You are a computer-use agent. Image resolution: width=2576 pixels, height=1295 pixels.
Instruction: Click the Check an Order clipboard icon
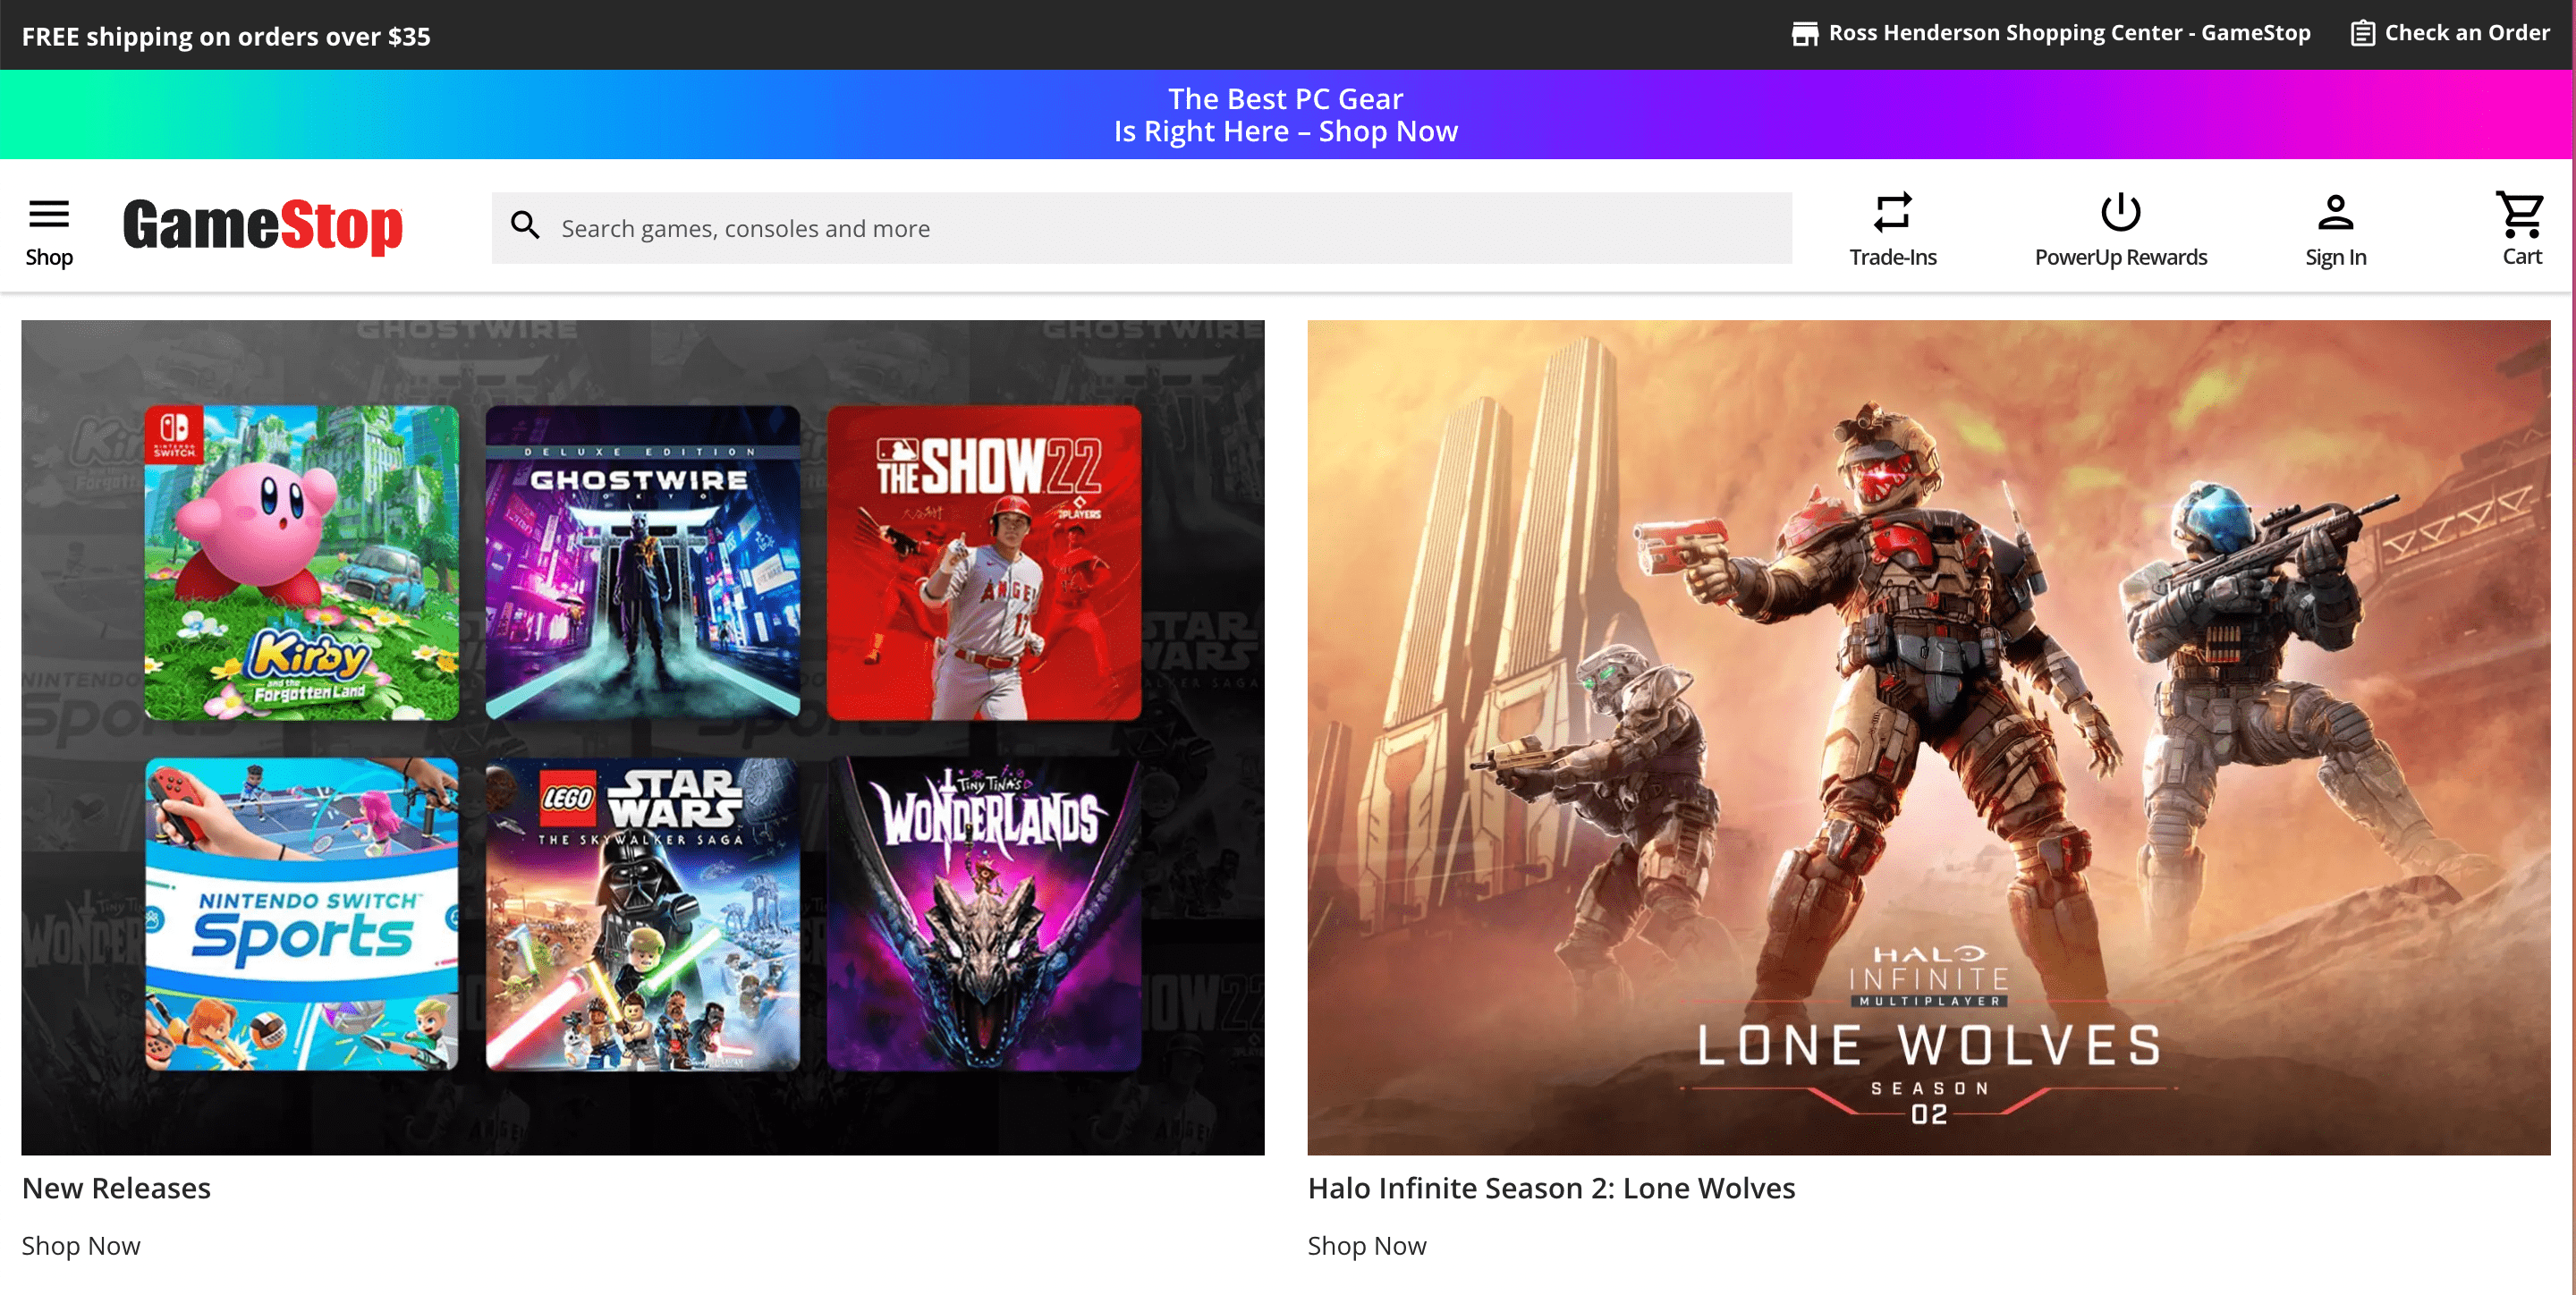(2362, 34)
